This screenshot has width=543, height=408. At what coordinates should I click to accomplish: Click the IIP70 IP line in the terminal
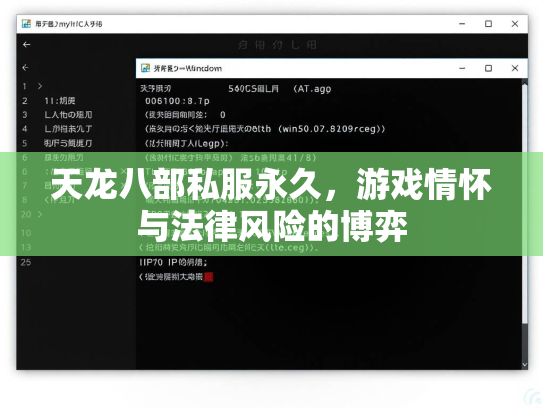[173, 262]
